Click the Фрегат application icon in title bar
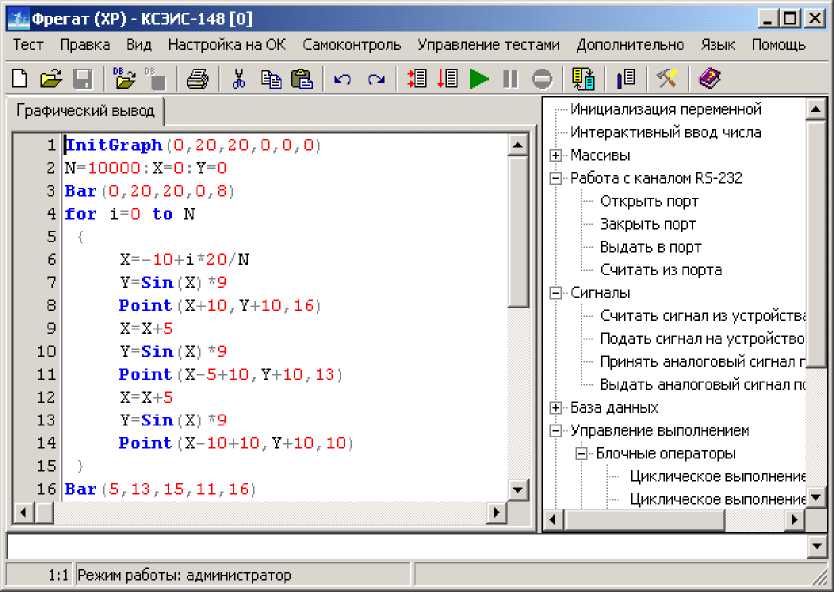Screen dimensions: 834x592 point(18,20)
